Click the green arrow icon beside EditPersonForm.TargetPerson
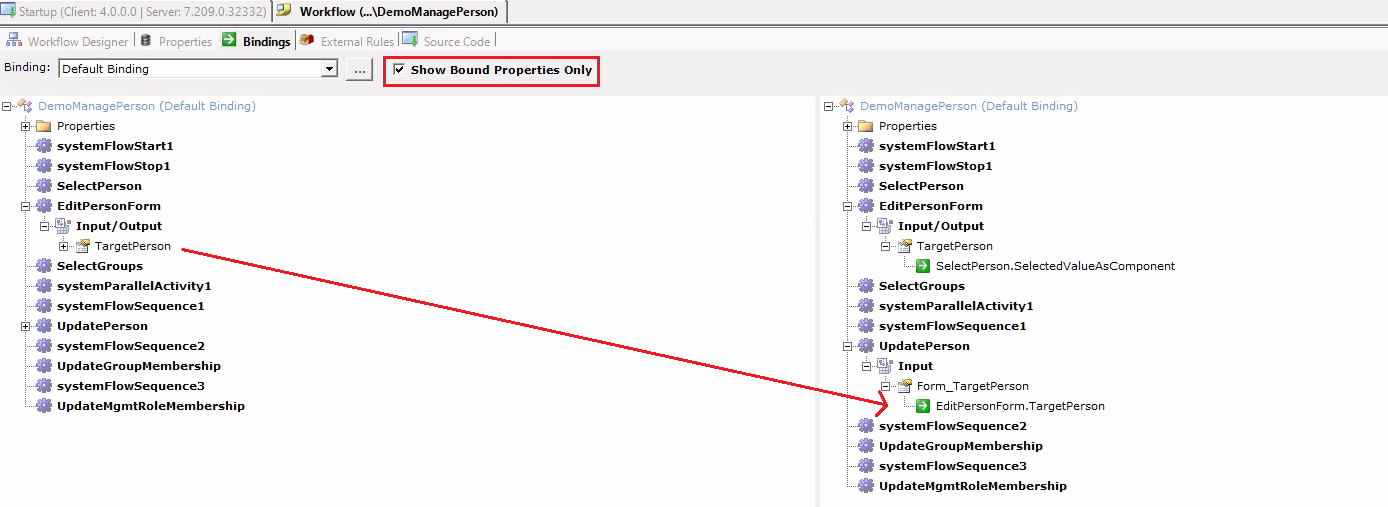This screenshot has width=1388, height=507. [923, 406]
